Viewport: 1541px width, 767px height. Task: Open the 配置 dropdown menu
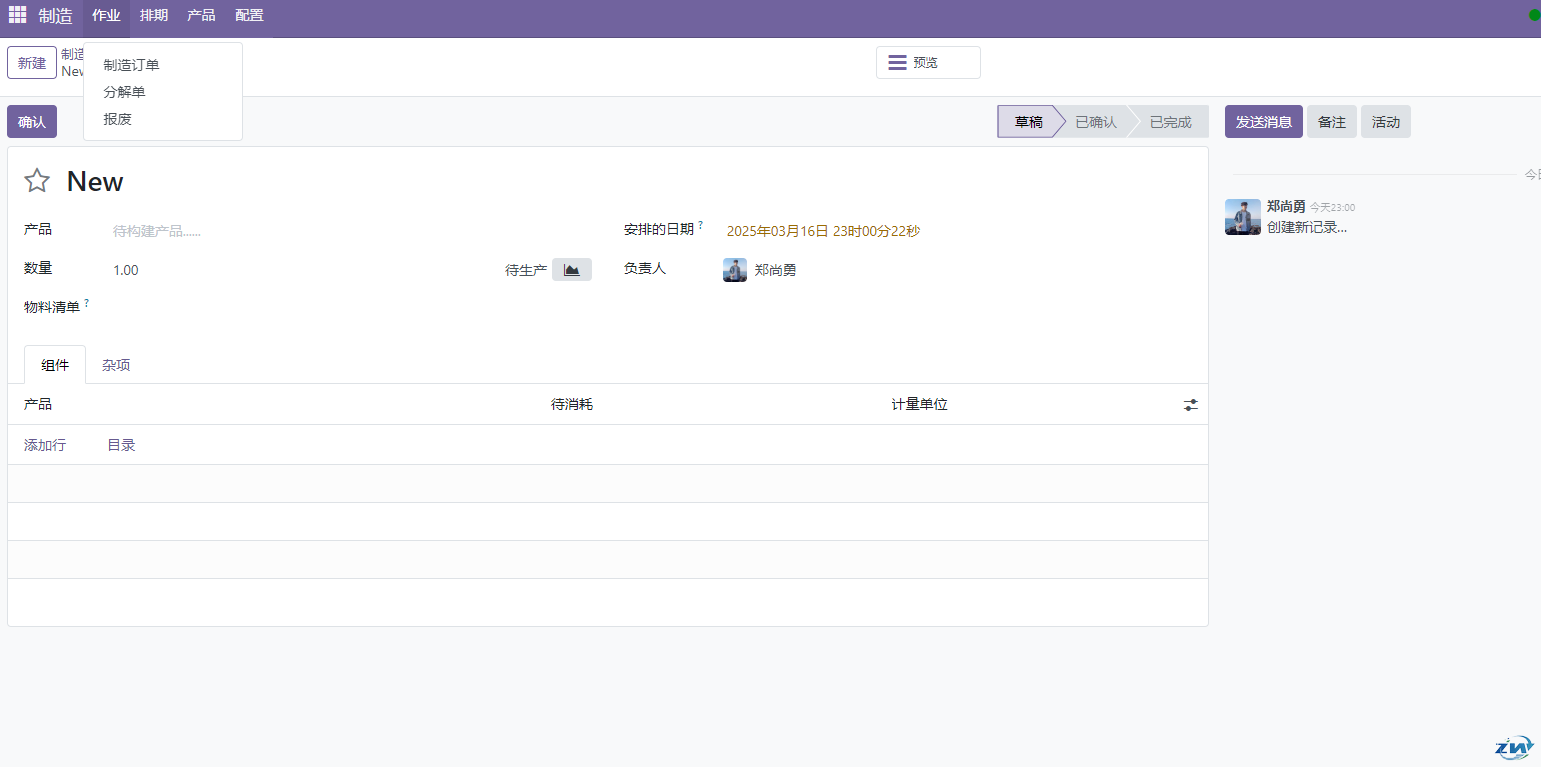click(249, 15)
